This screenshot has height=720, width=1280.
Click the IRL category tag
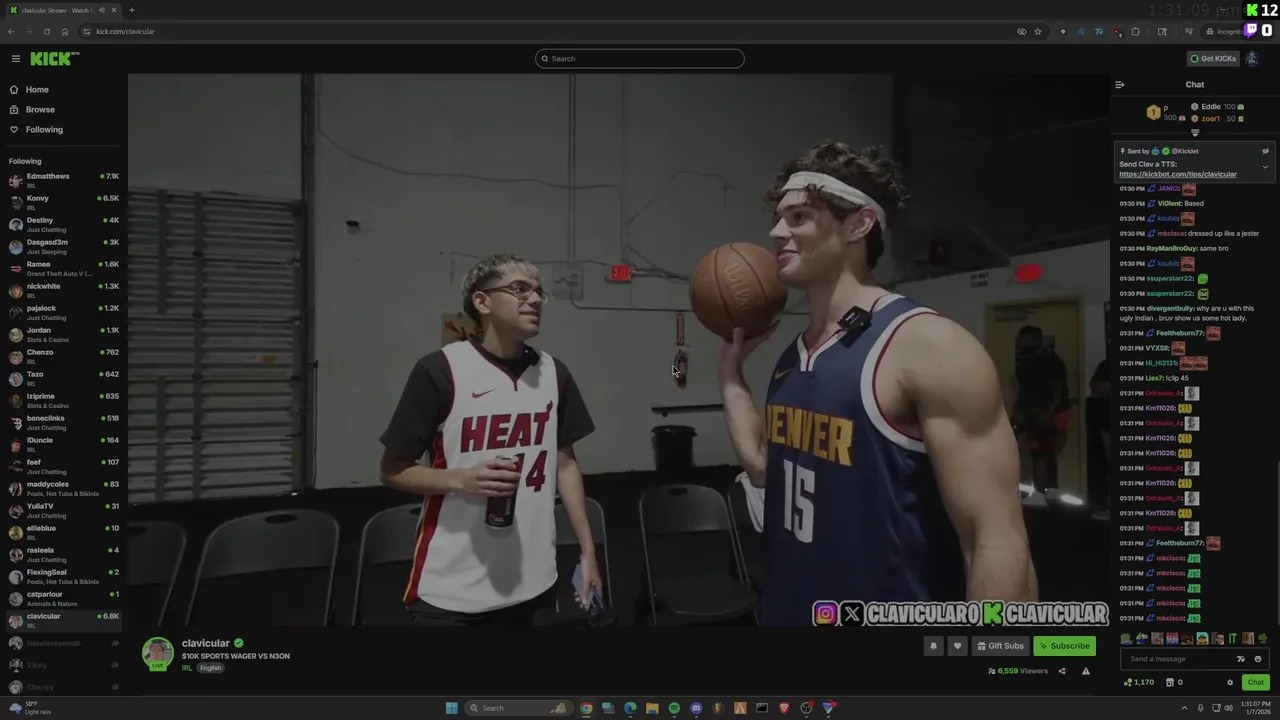click(187, 668)
